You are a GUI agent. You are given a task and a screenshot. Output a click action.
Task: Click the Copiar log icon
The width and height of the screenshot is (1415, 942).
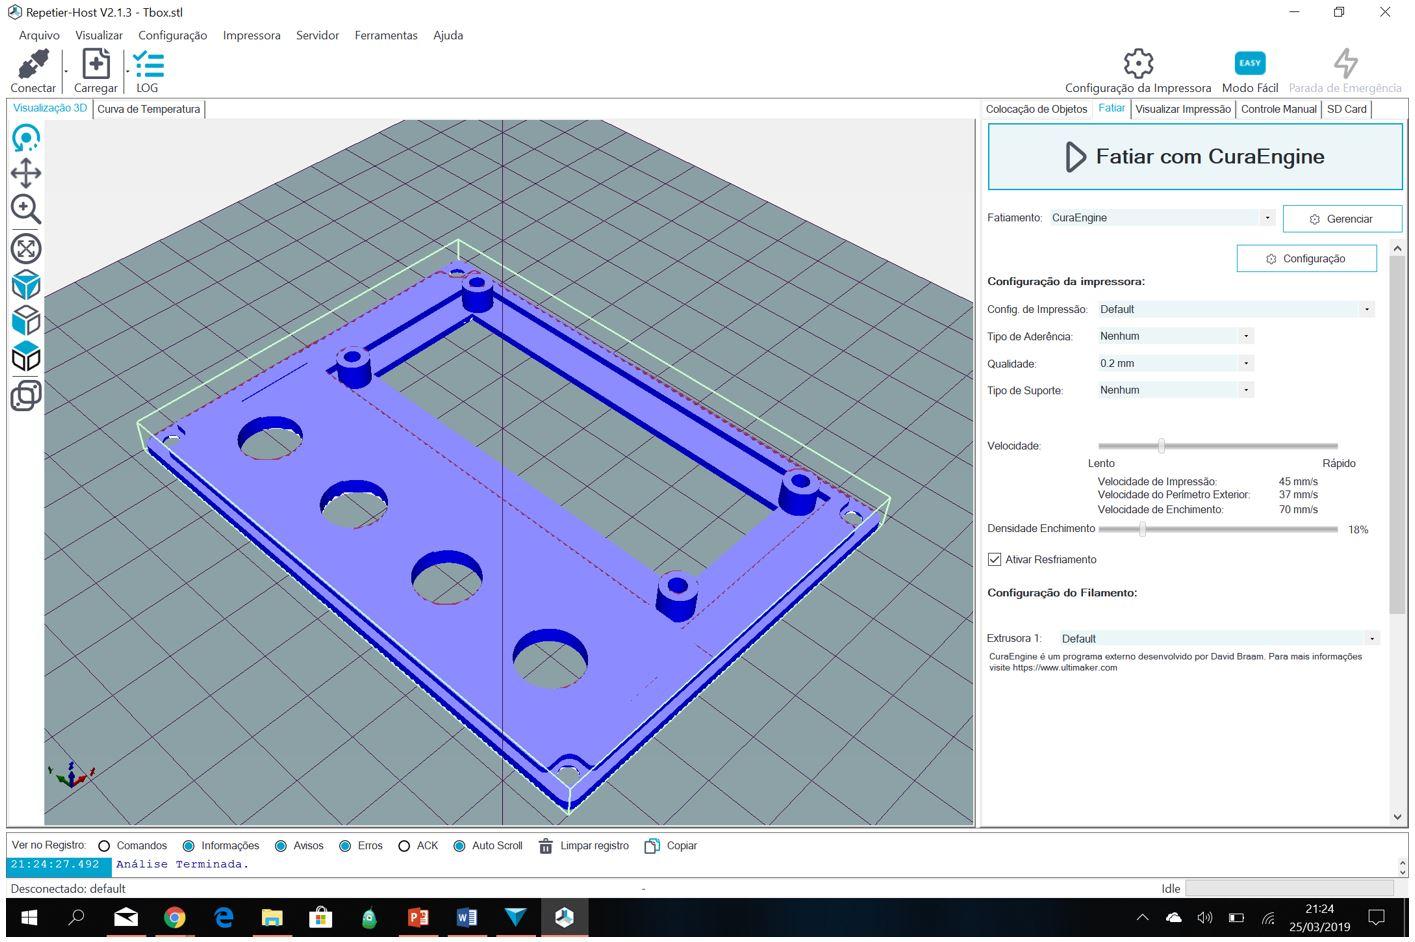pyautogui.click(x=652, y=846)
